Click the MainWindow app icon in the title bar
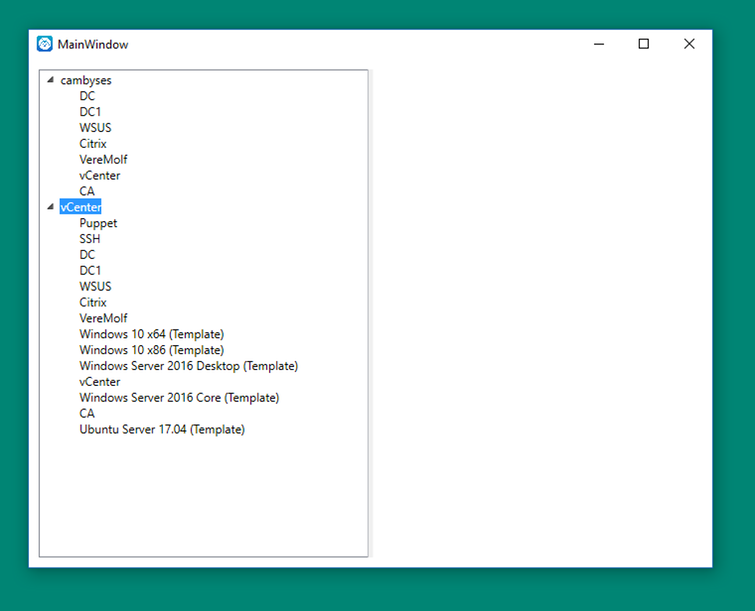The height and width of the screenshot is (611, 755). click(x=45, y=44)
